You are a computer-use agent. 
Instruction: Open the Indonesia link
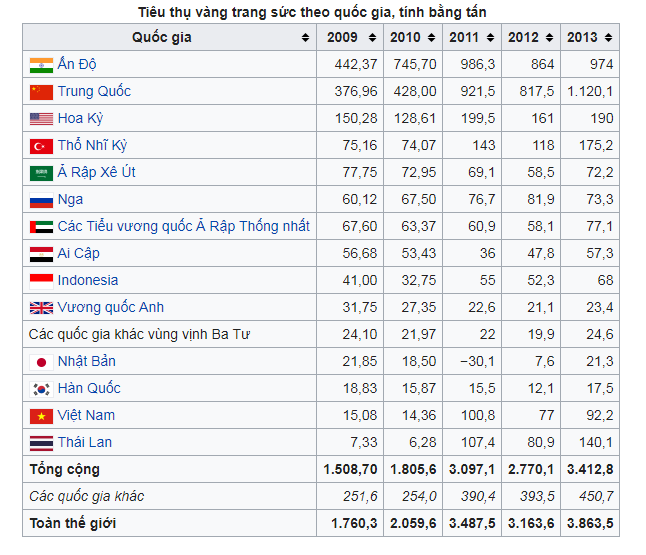(x=88, y=280)
